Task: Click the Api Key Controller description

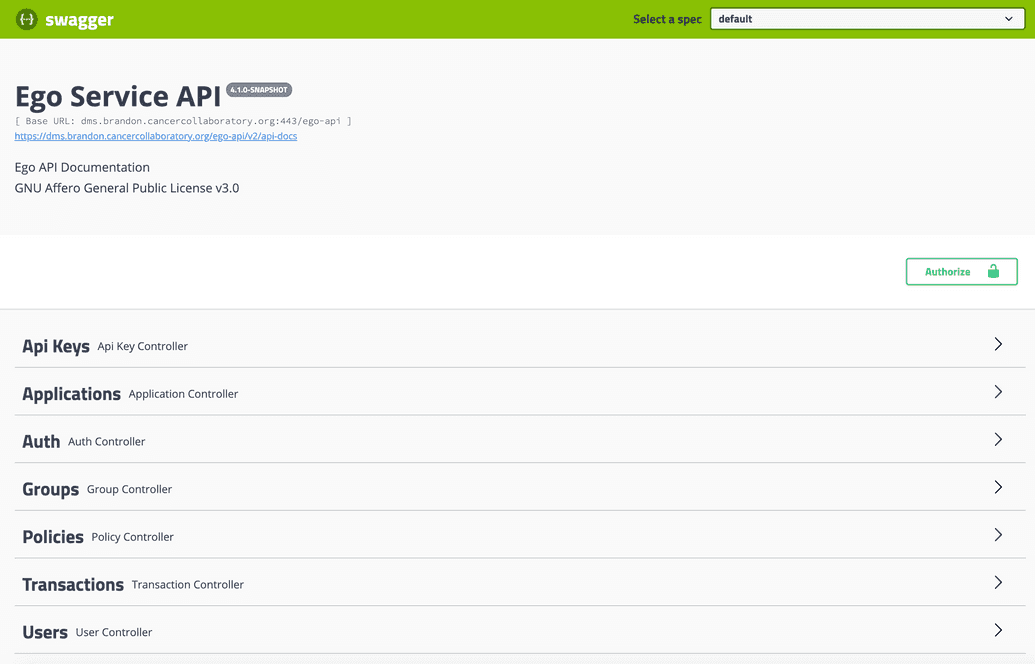Action: coord(143,347)
